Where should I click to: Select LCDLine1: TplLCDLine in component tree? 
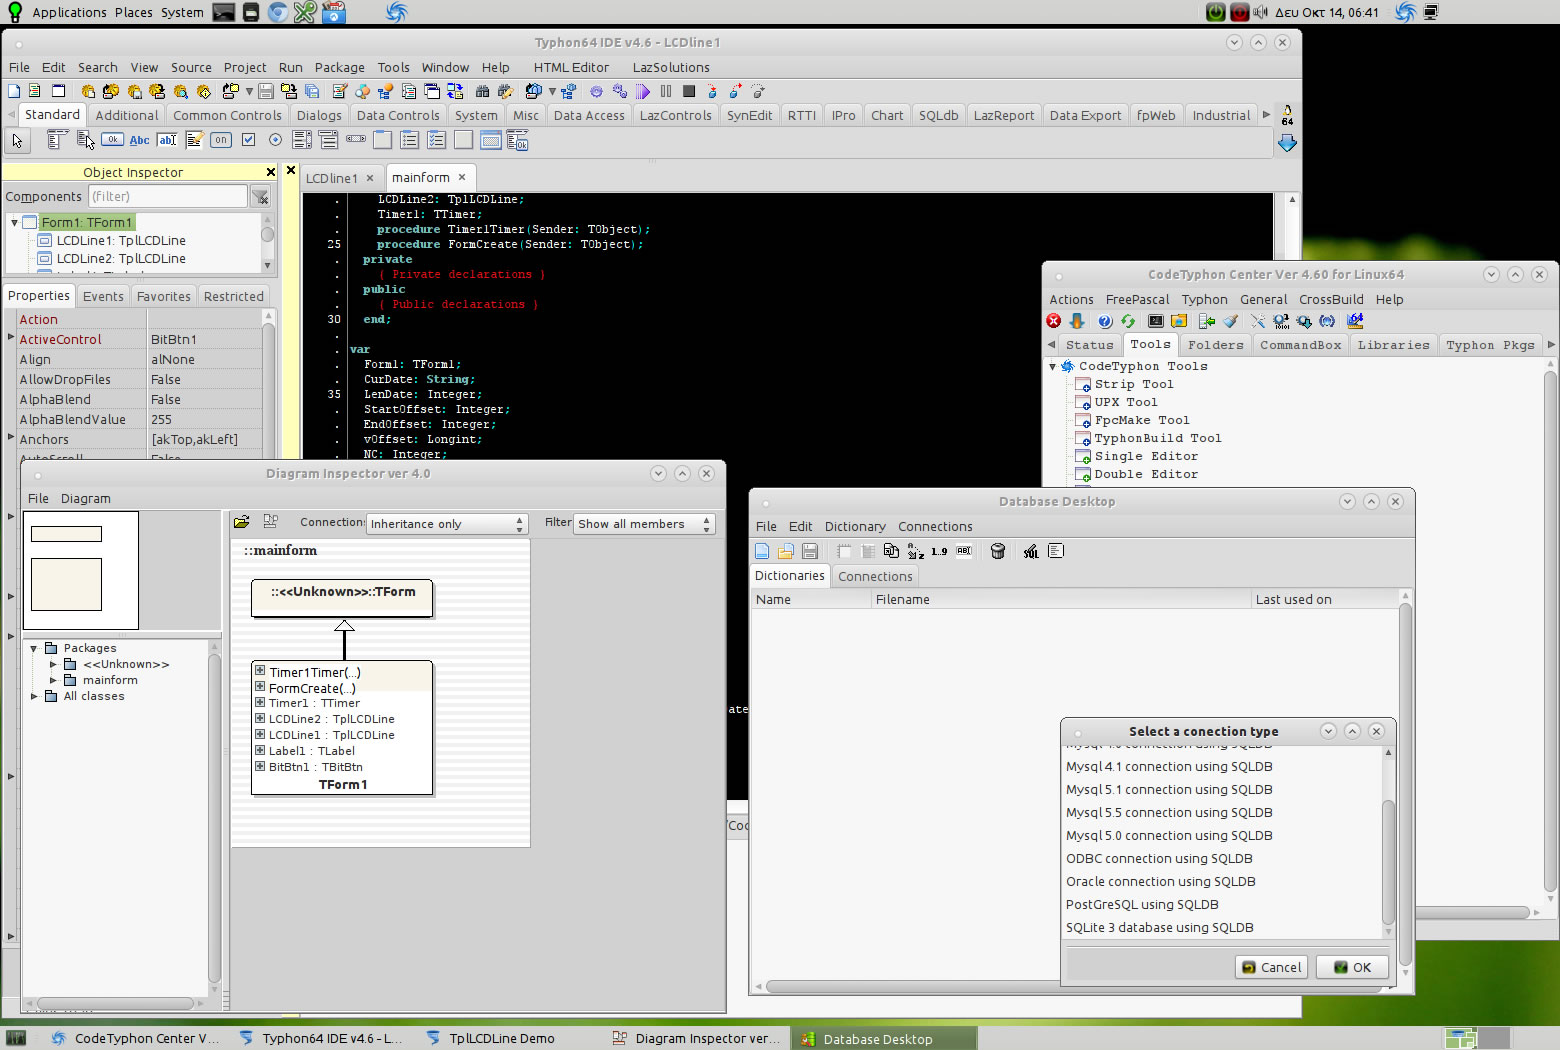click(121, 240)
